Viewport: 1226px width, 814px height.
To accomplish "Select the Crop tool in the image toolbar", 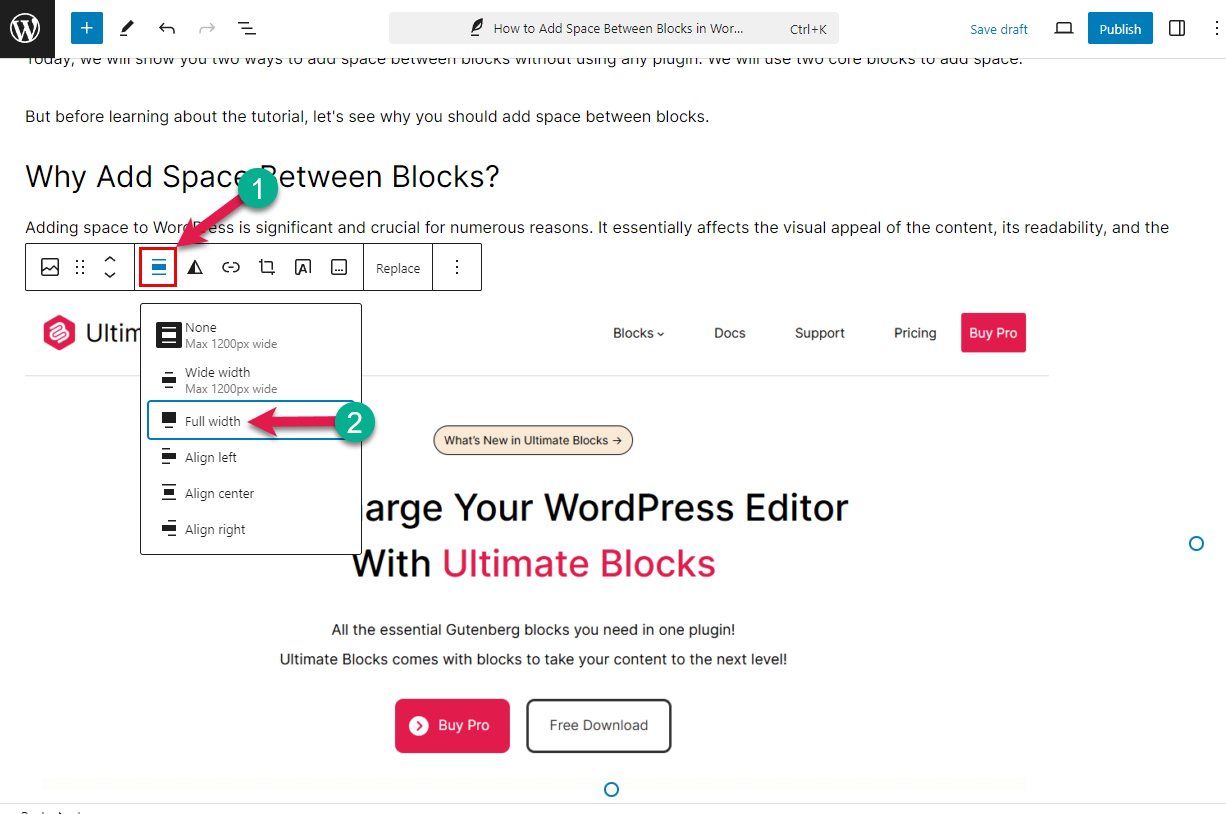I will point(266,267).
